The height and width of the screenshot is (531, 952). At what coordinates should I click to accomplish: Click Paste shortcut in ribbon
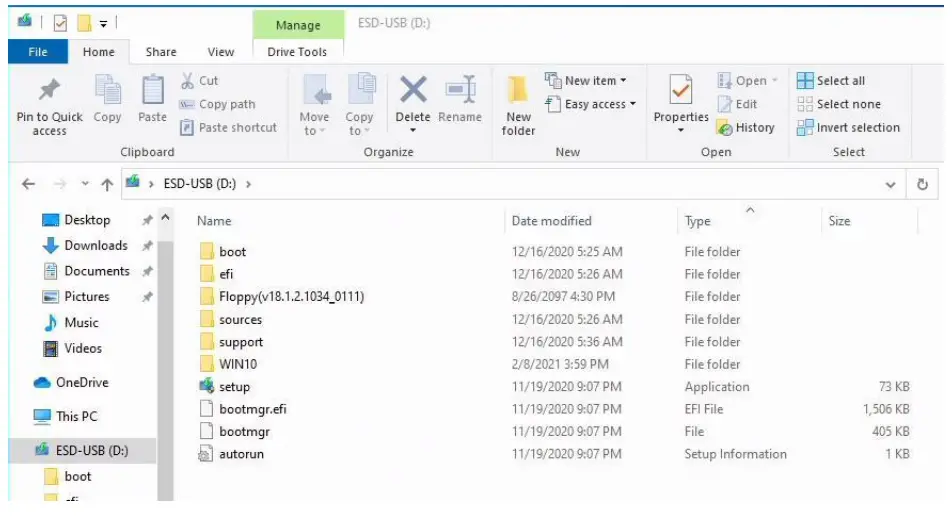(228, 127)
